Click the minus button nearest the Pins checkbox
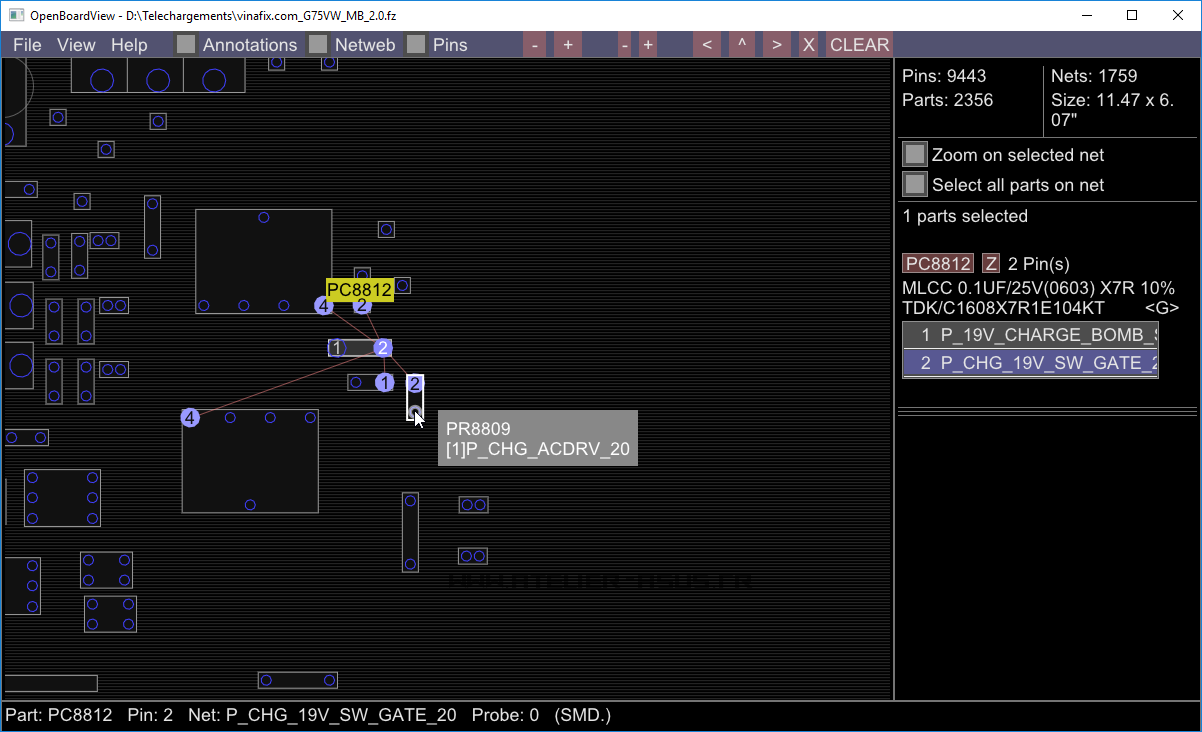 pyautogui.click(x=535, y=45)
